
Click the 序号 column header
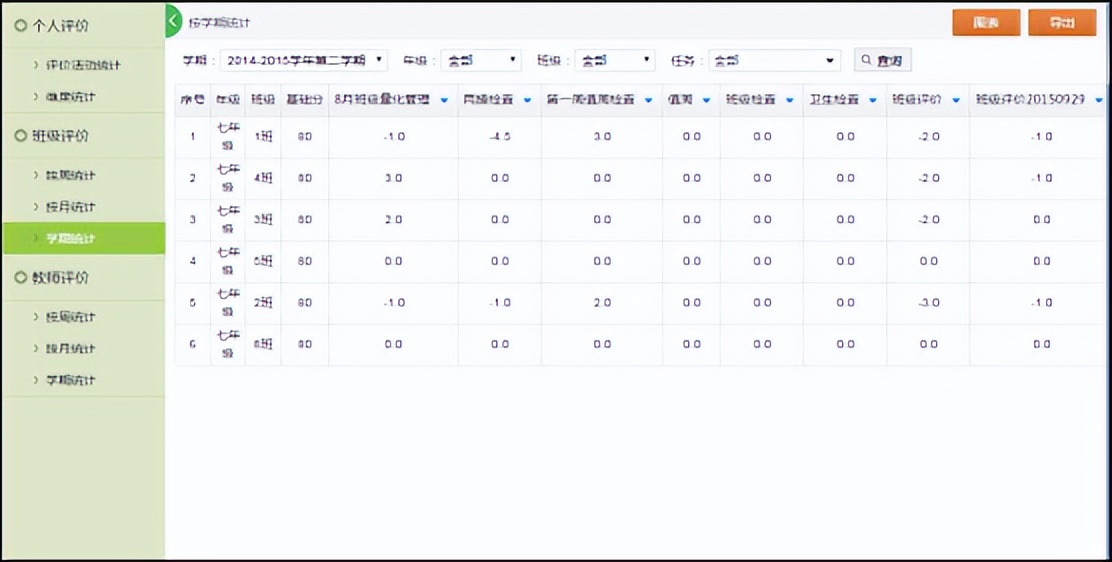click(x=193, y=100)
